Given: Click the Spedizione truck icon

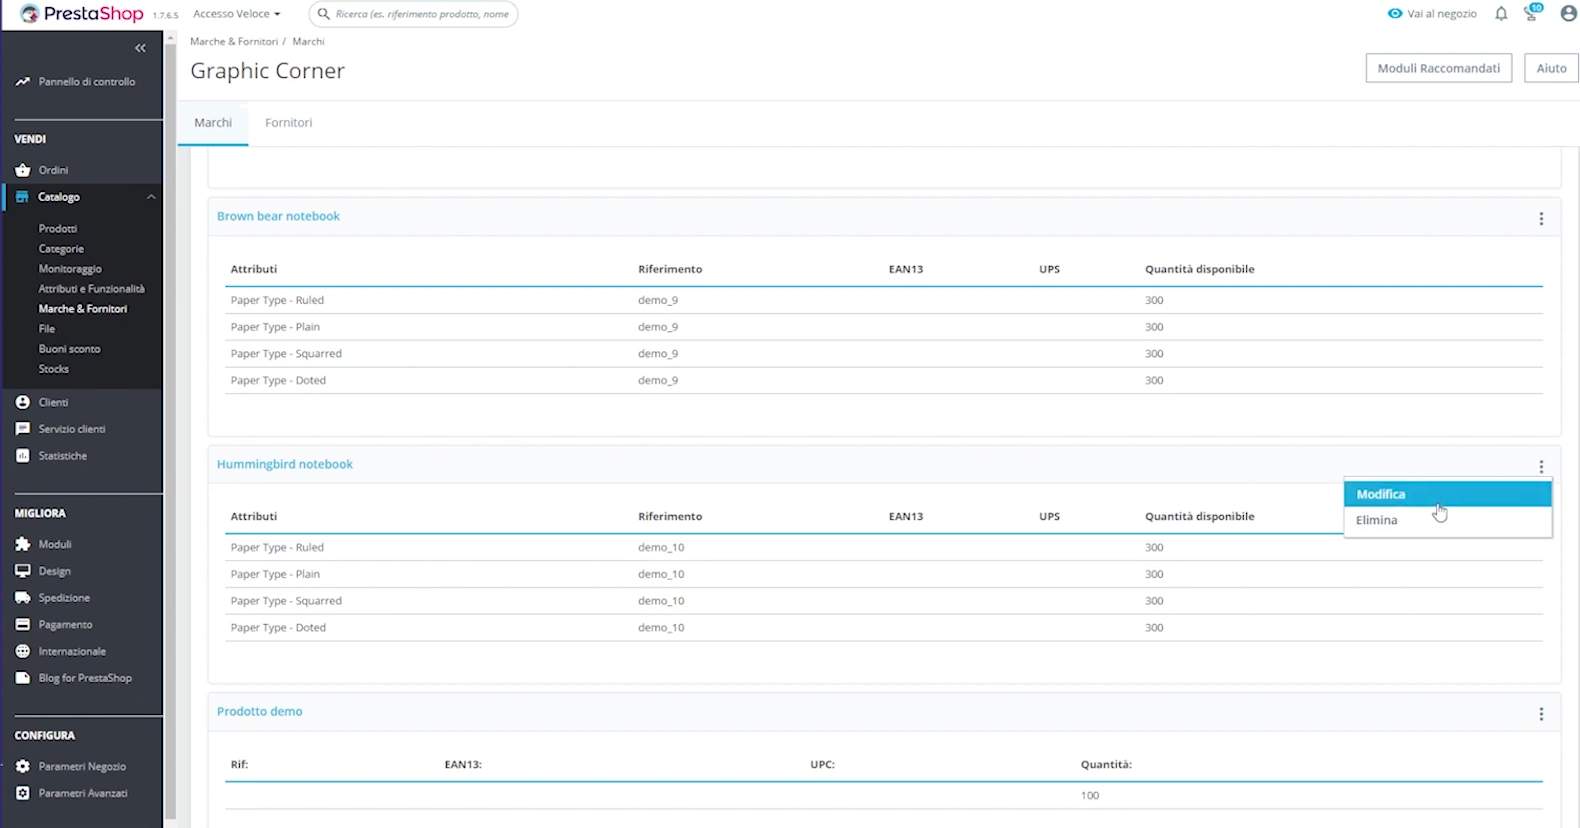Looking at the screenshot, I should pyautogui.click(x=23, y=598).
